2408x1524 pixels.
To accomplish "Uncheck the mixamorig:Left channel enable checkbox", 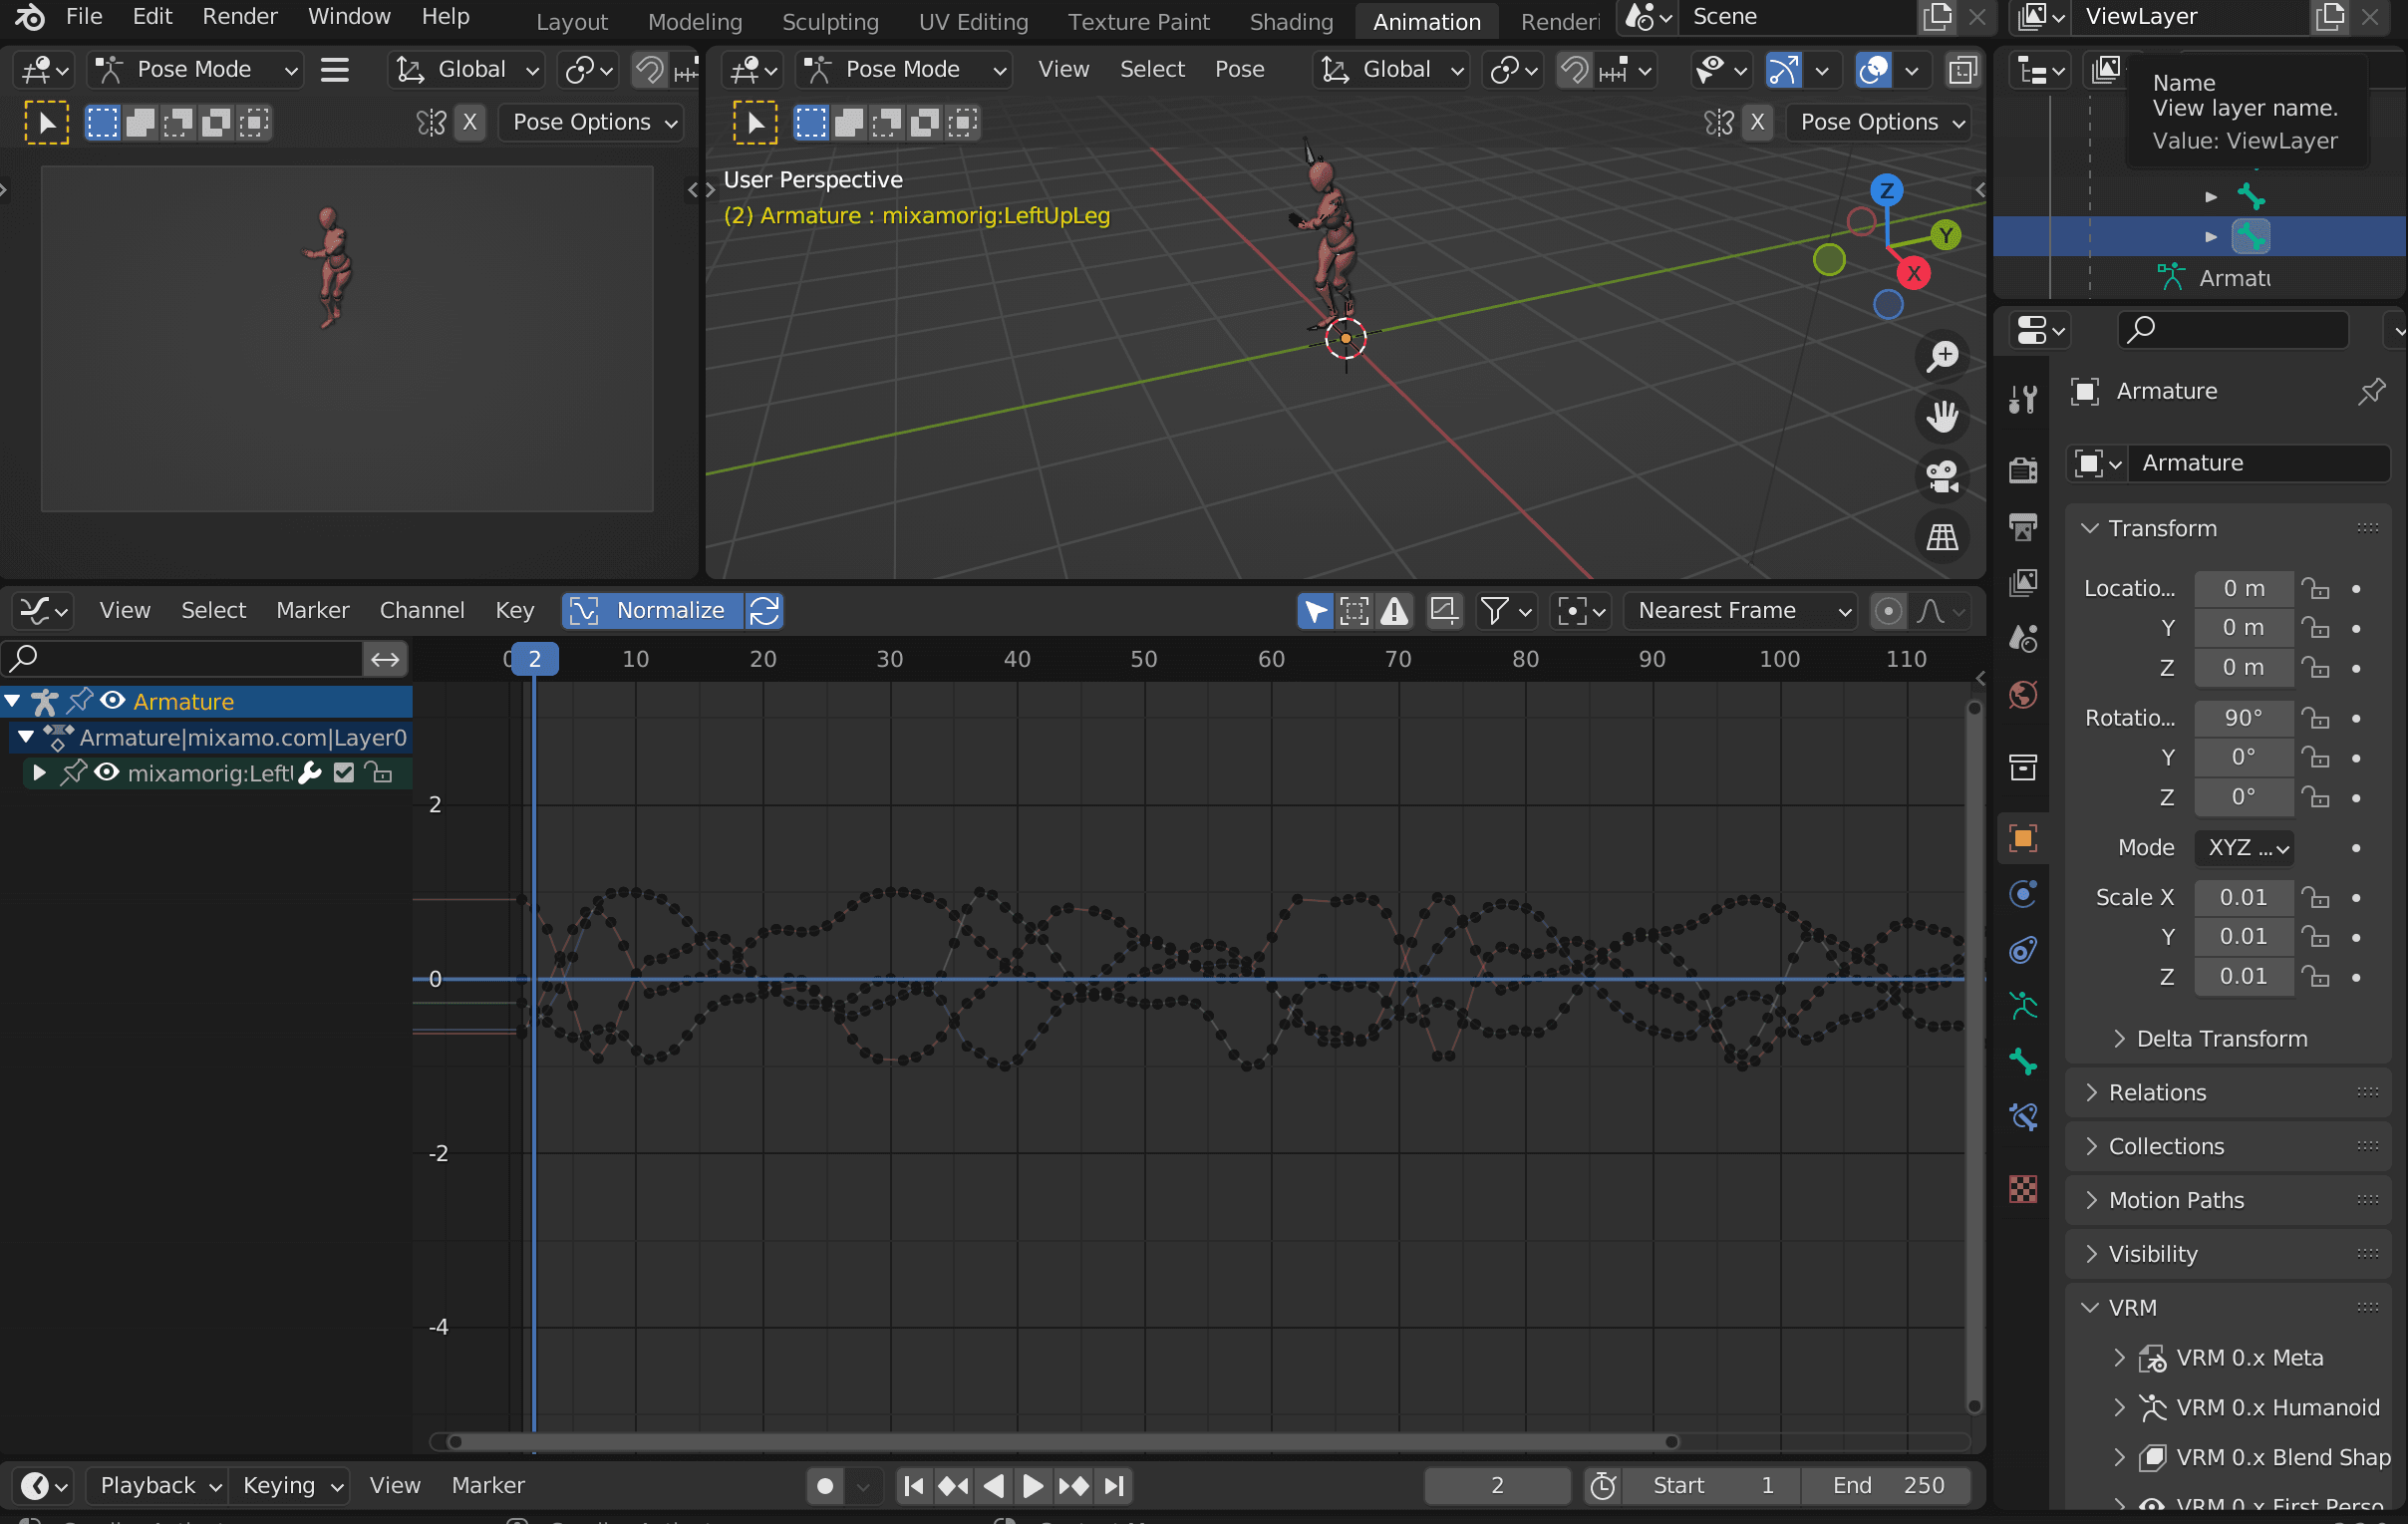I will pyautogui.click(x=343, y=772).
